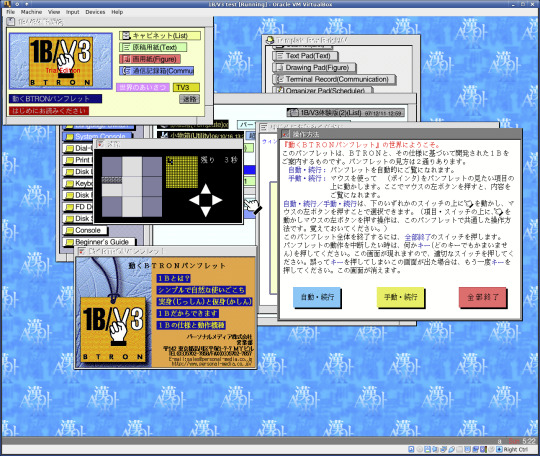Open シンプルで自然な使いごこち topic
This screenshot has width=540, height=456.
tap(201, 290)
